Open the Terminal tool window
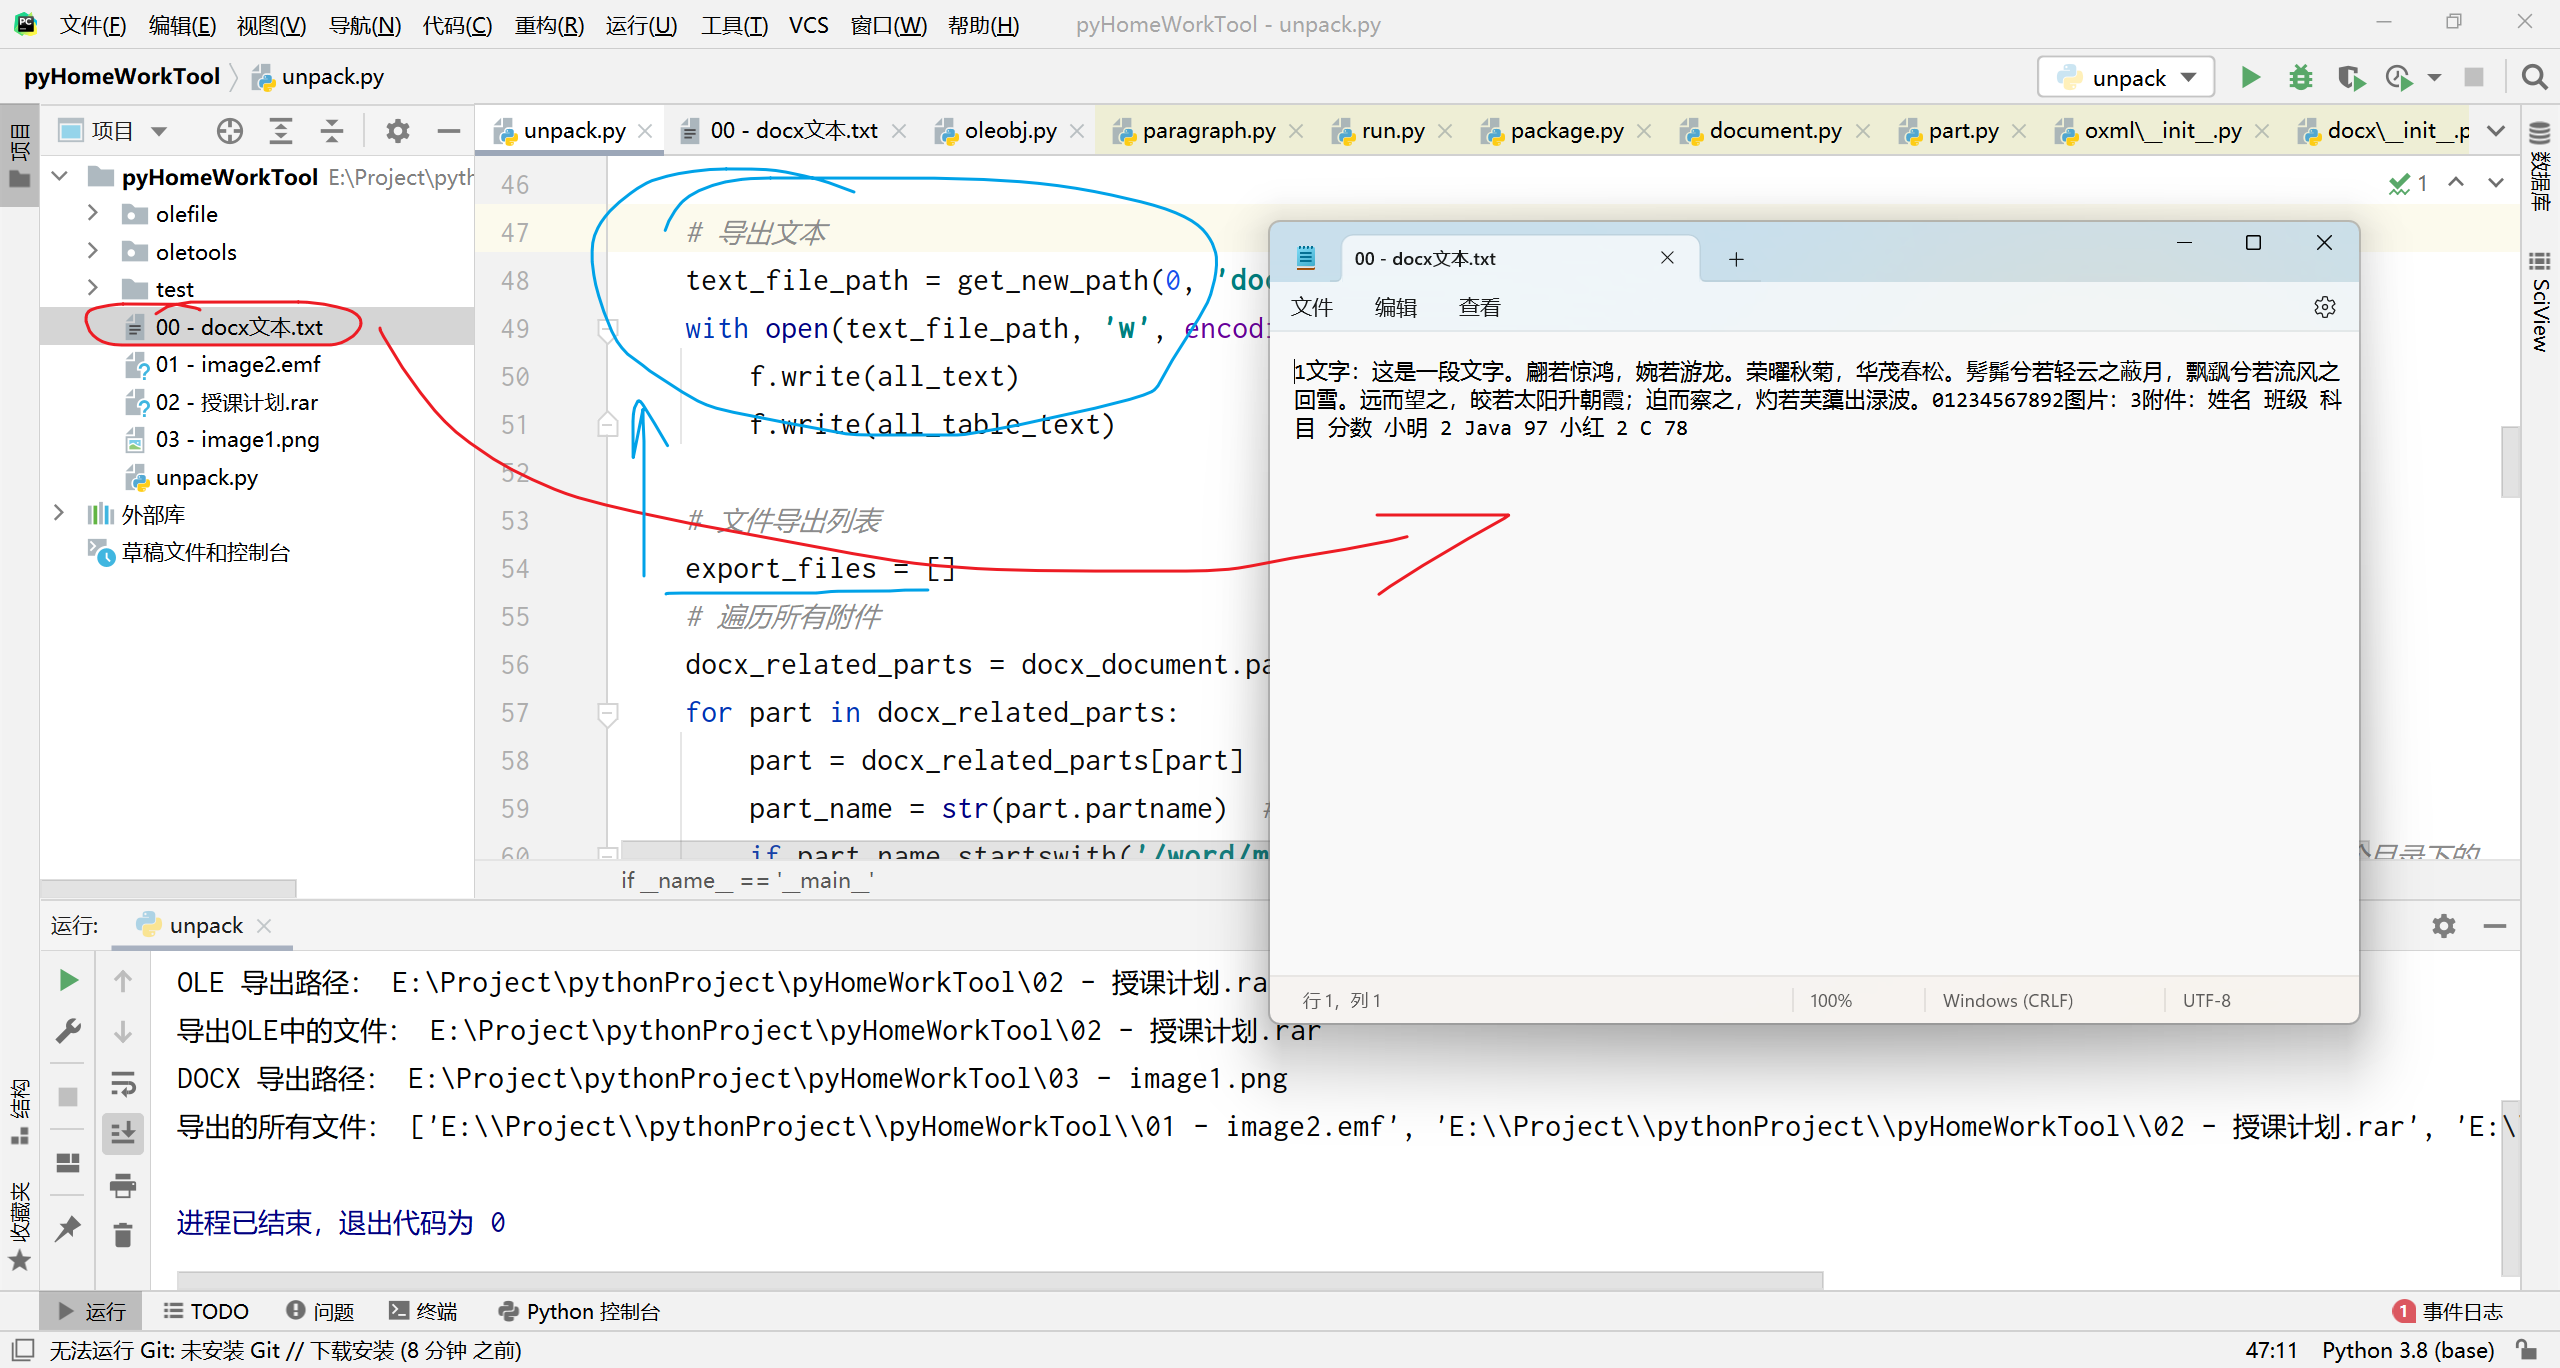 click(424, 1311)
